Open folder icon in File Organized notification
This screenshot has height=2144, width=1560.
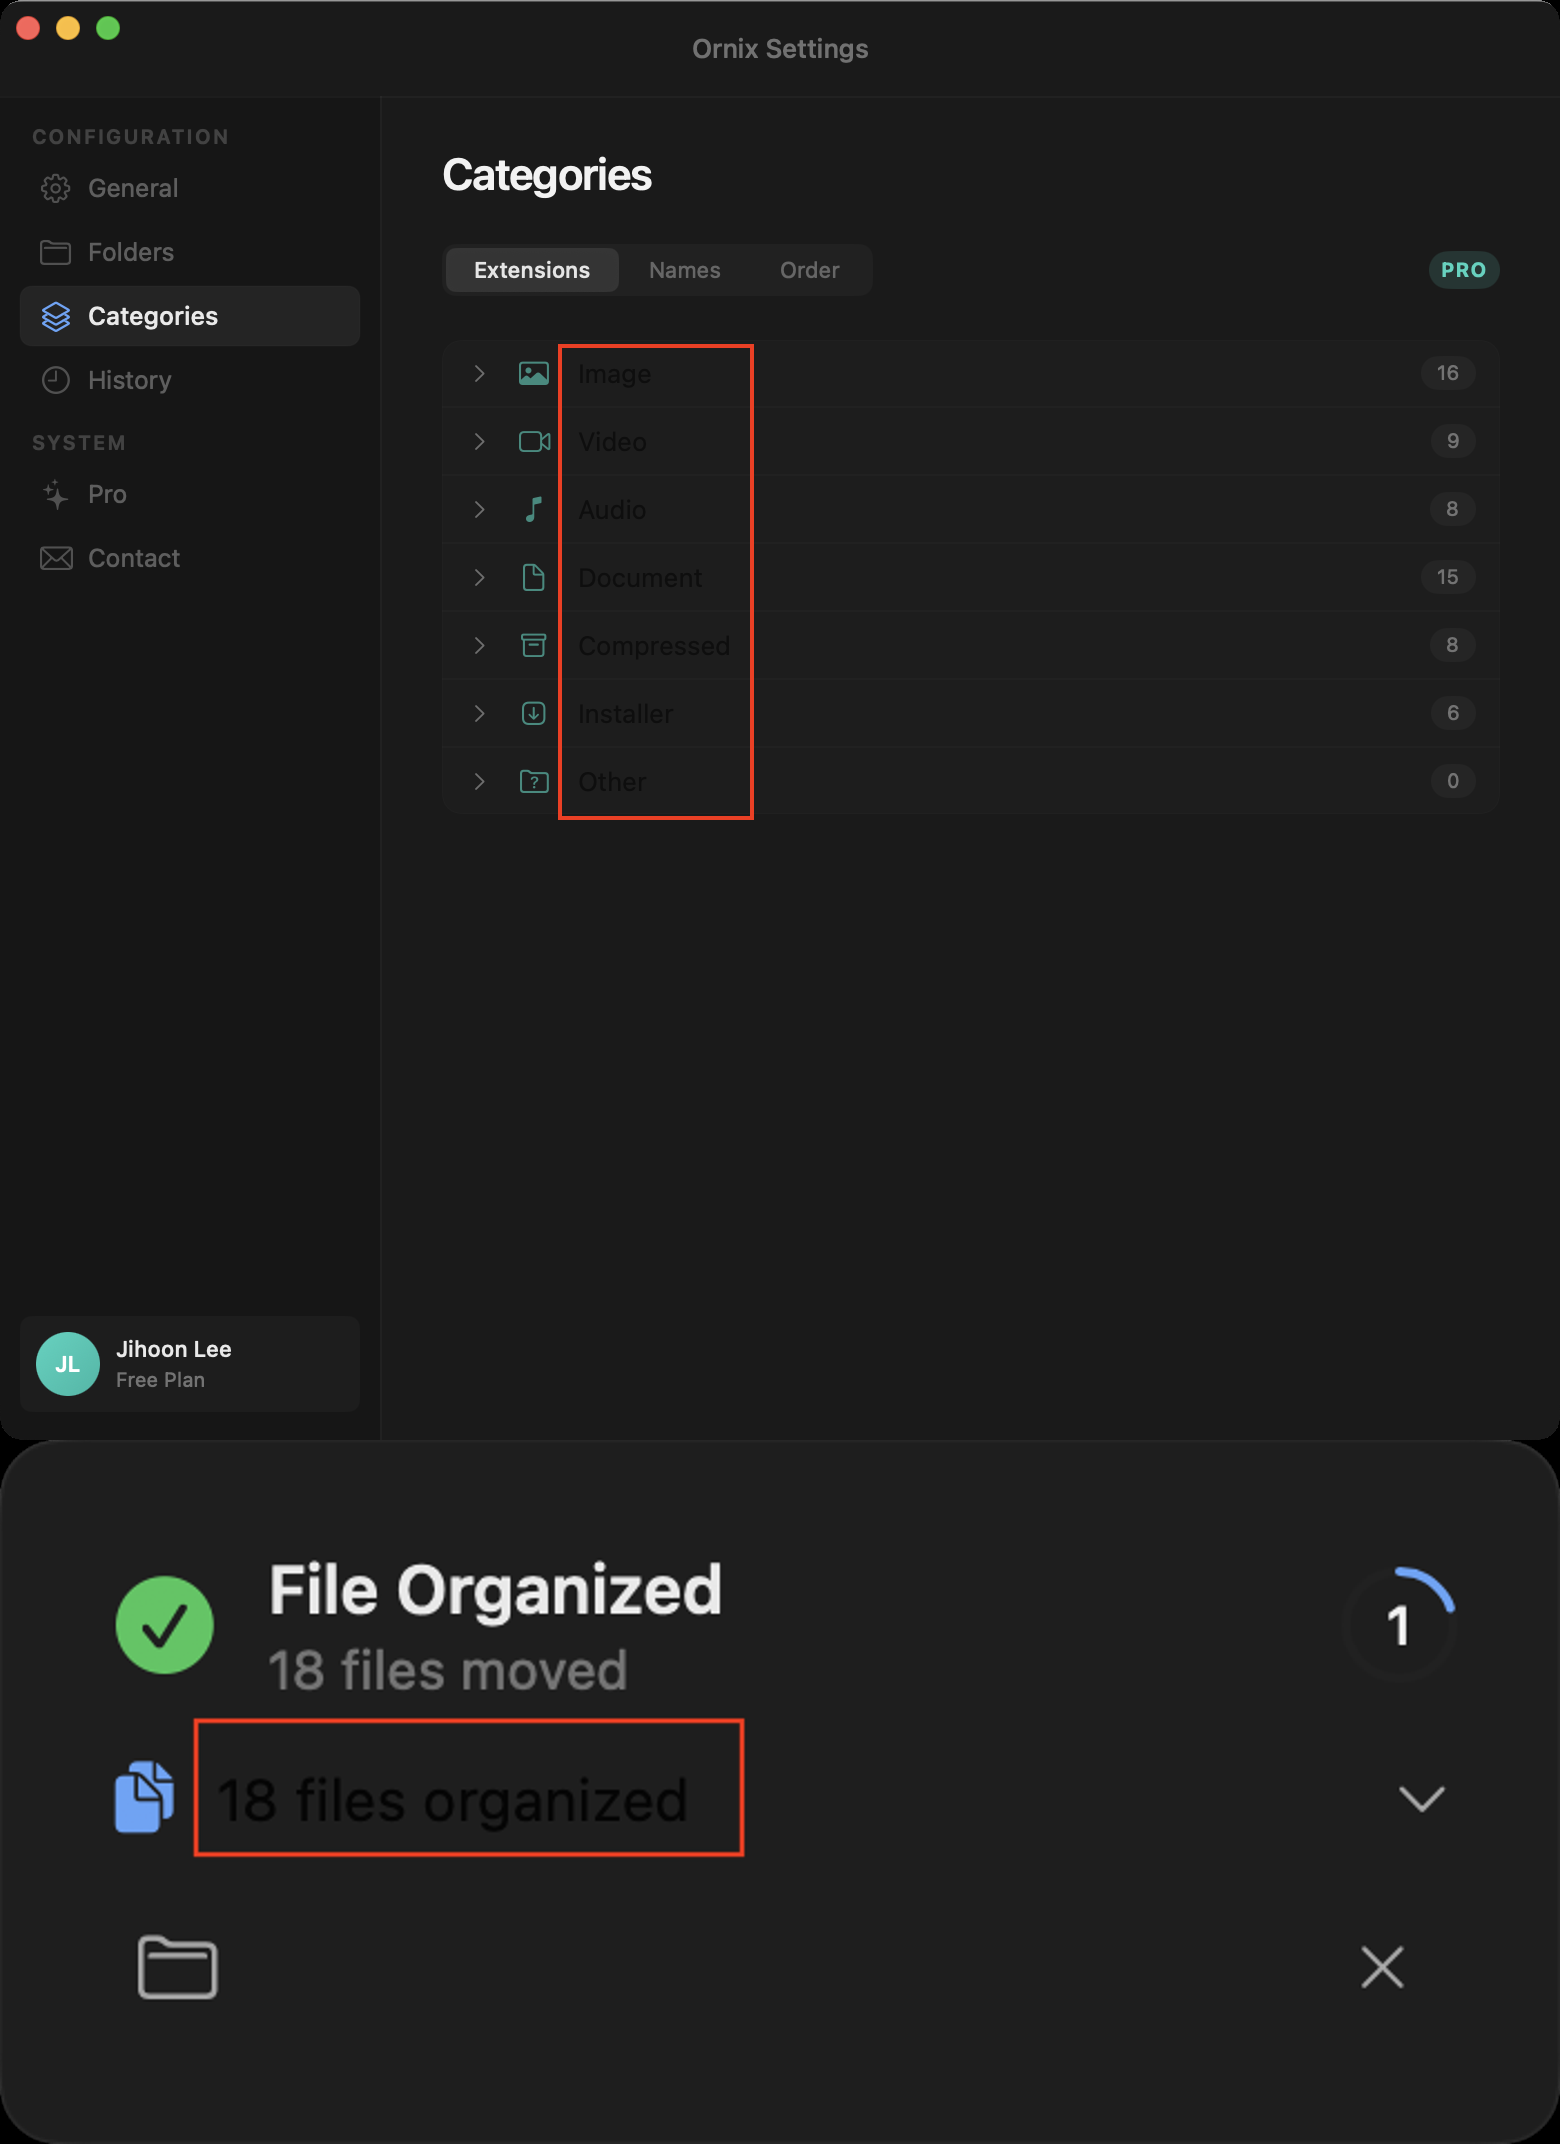[x=178, y=1967]
